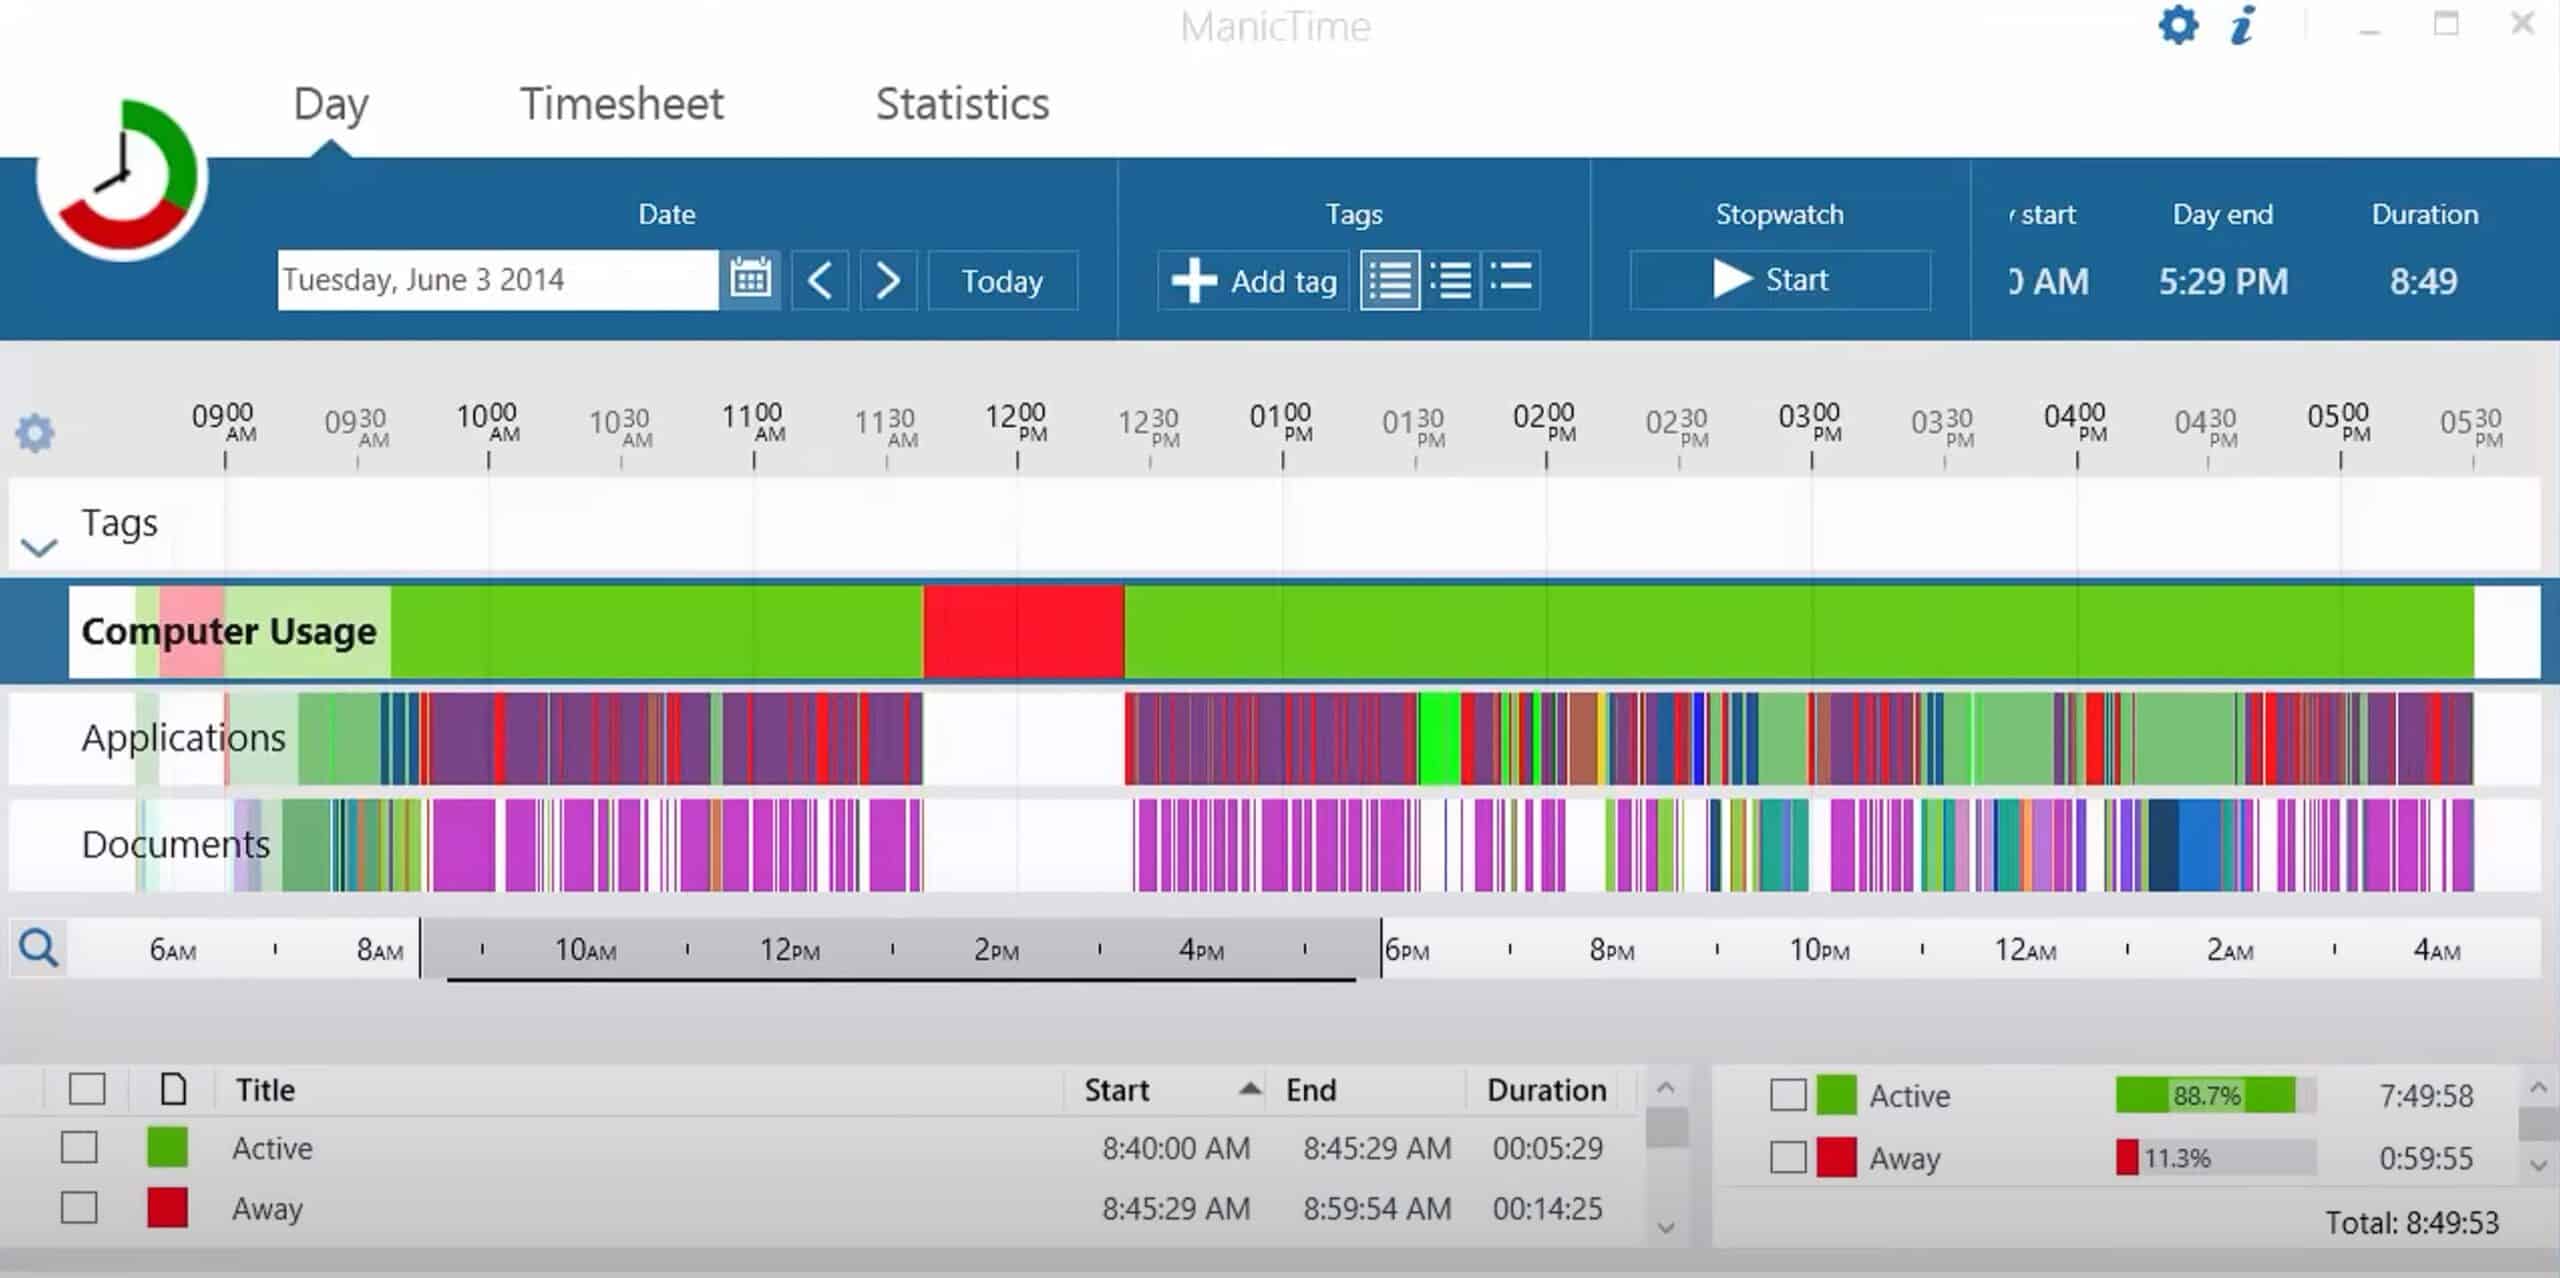Screen dimensions: 2560x1278
Task: Check the Active row checkbox in list
Action: [79, 1148]
